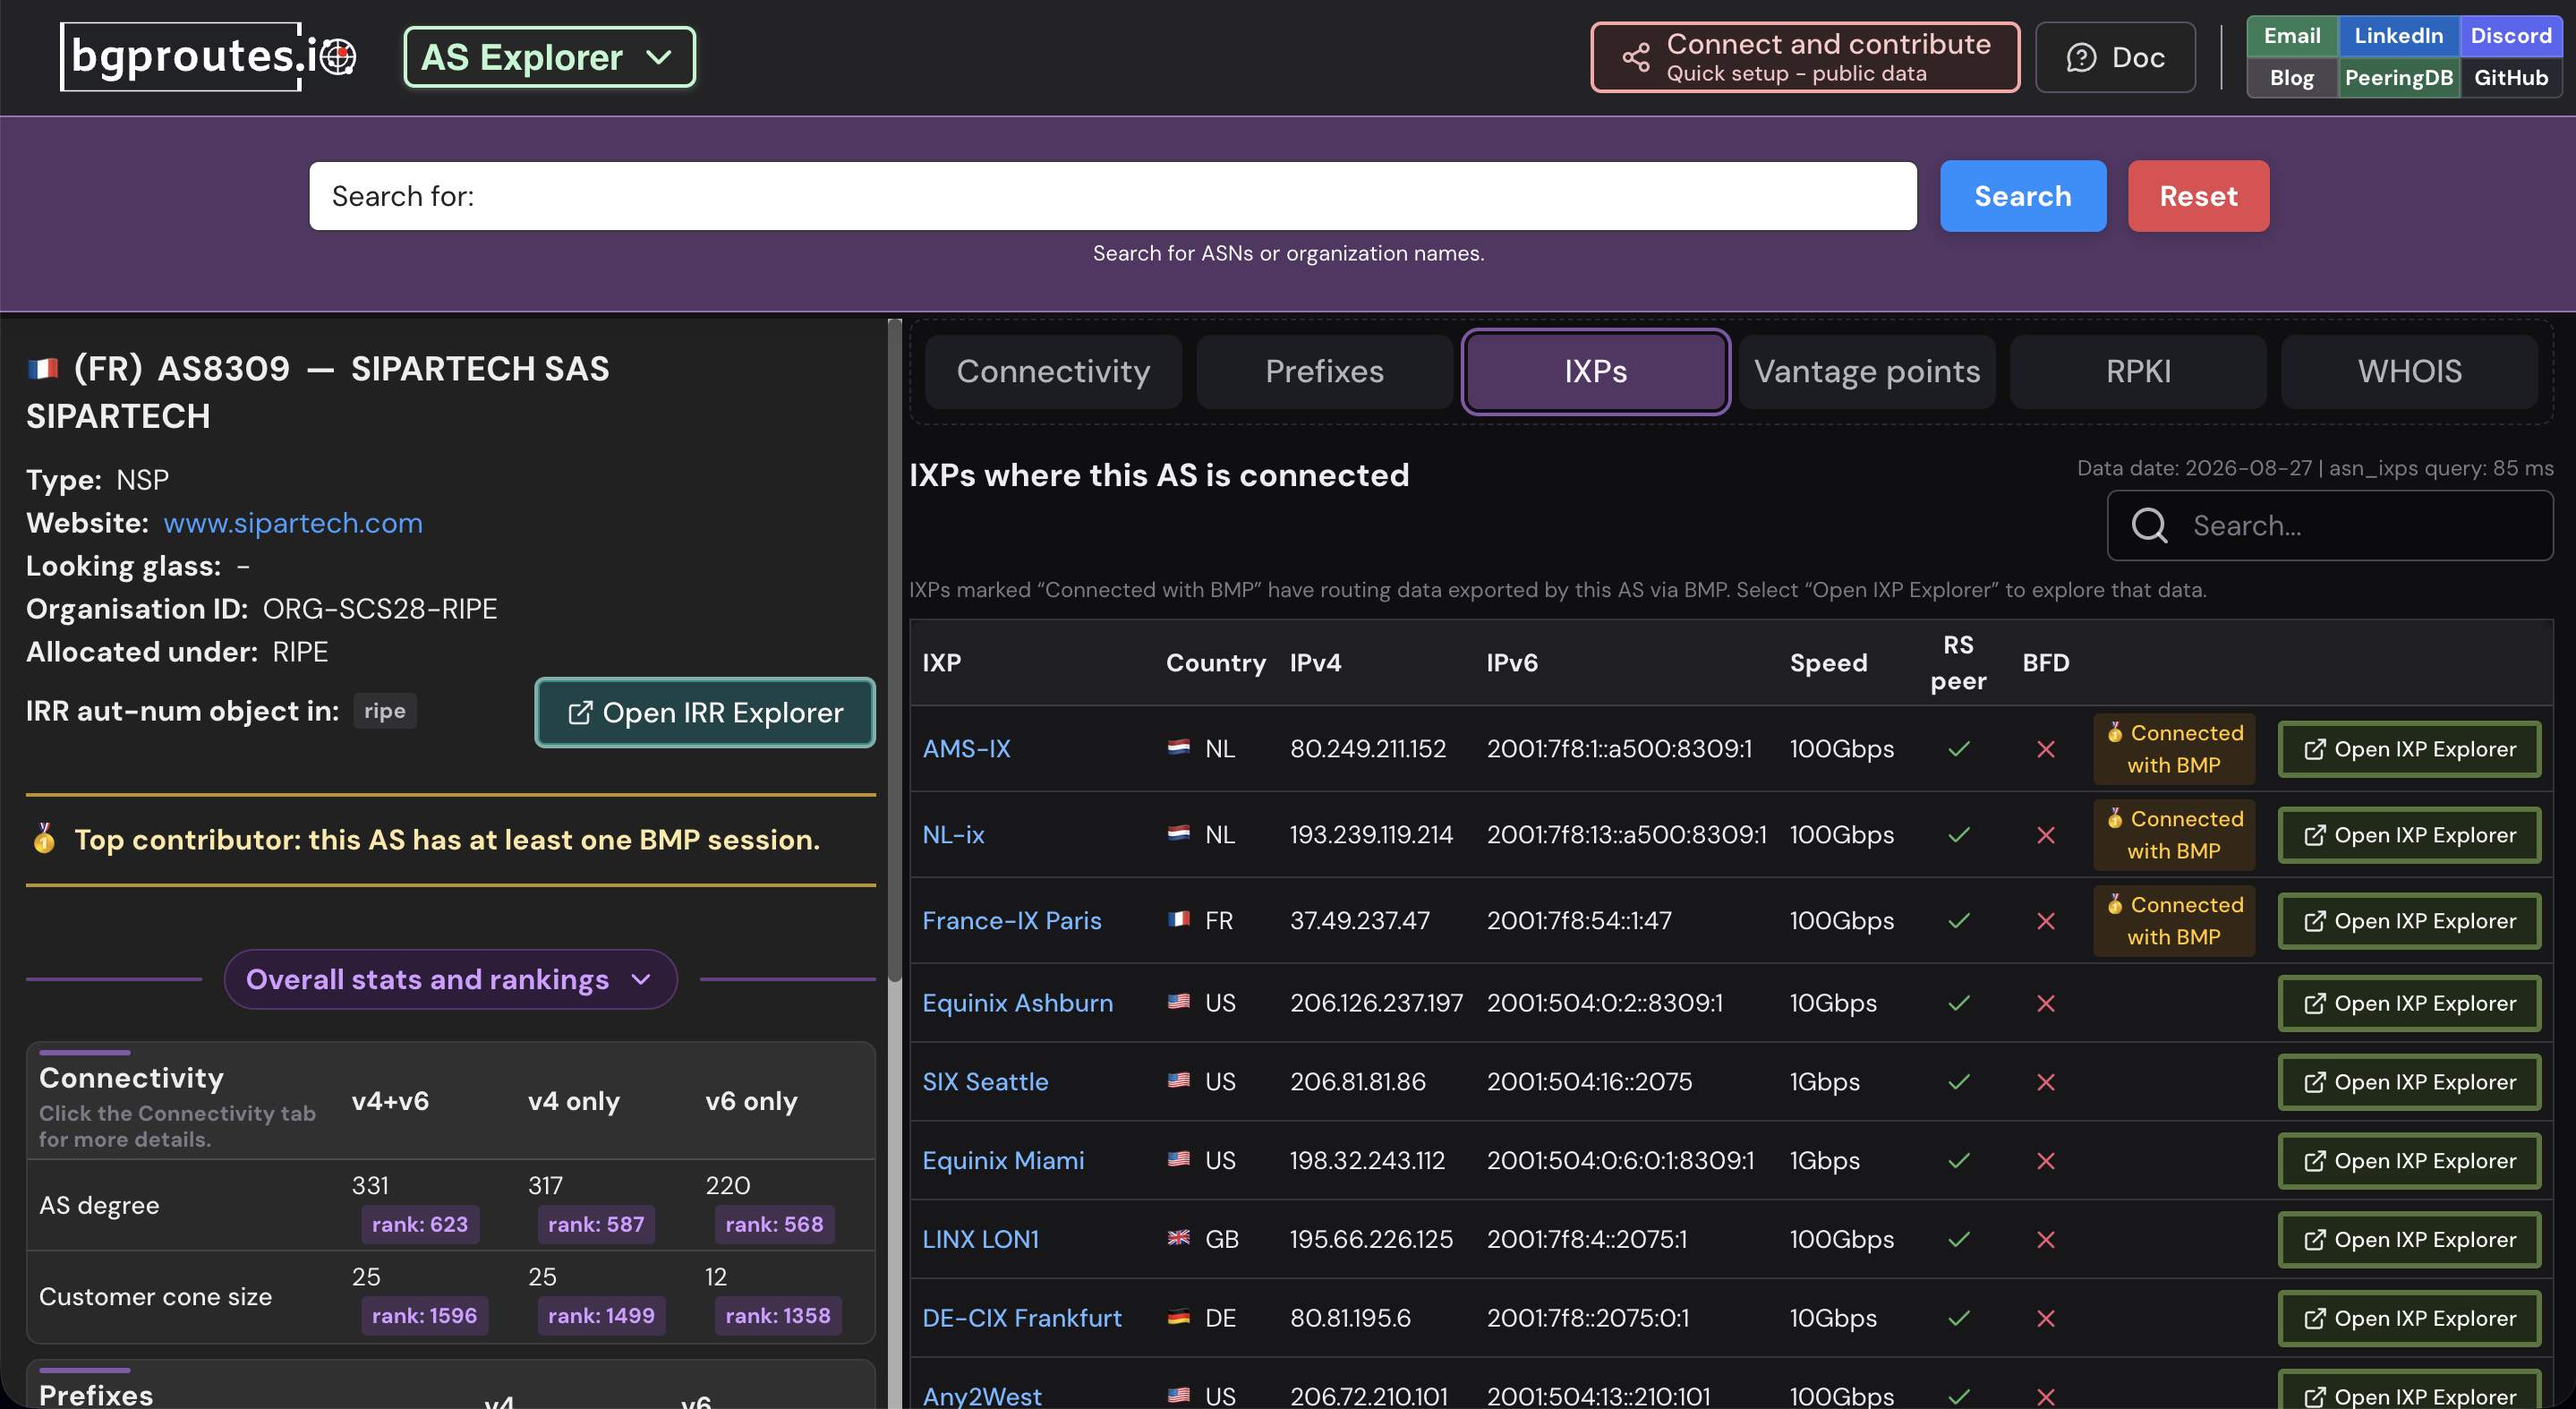Click the blue Search button
This screenshot has width=2576, height=1409.
point(2022,196)
